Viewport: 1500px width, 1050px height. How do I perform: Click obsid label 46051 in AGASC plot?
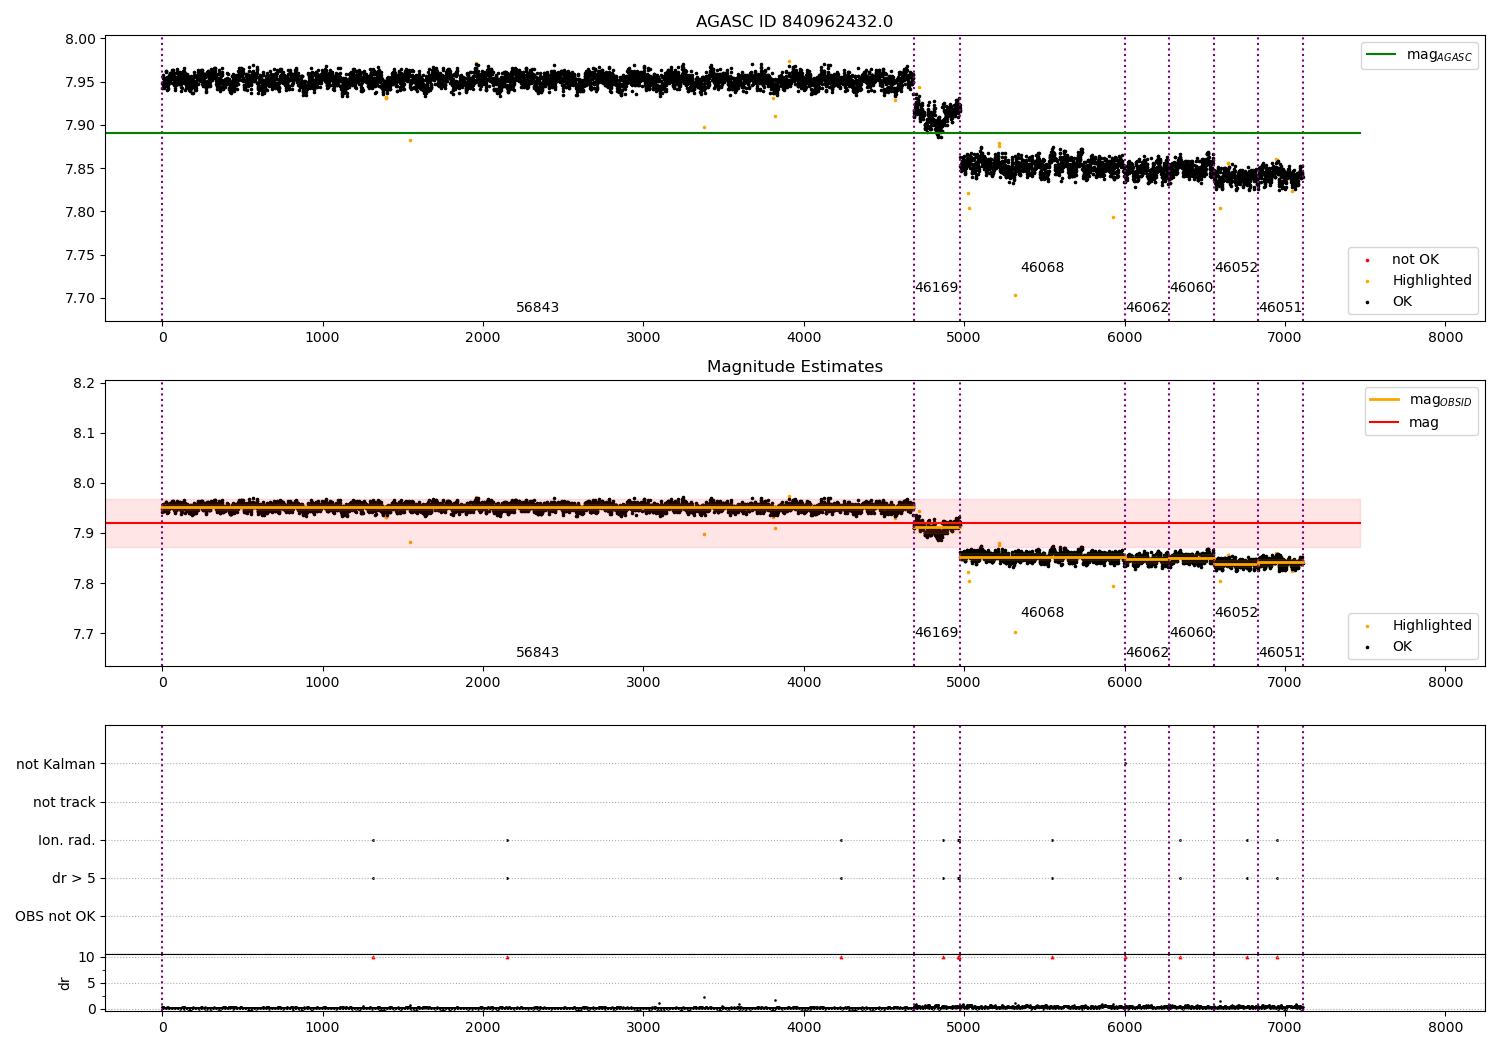click(x=1280, y=308)
